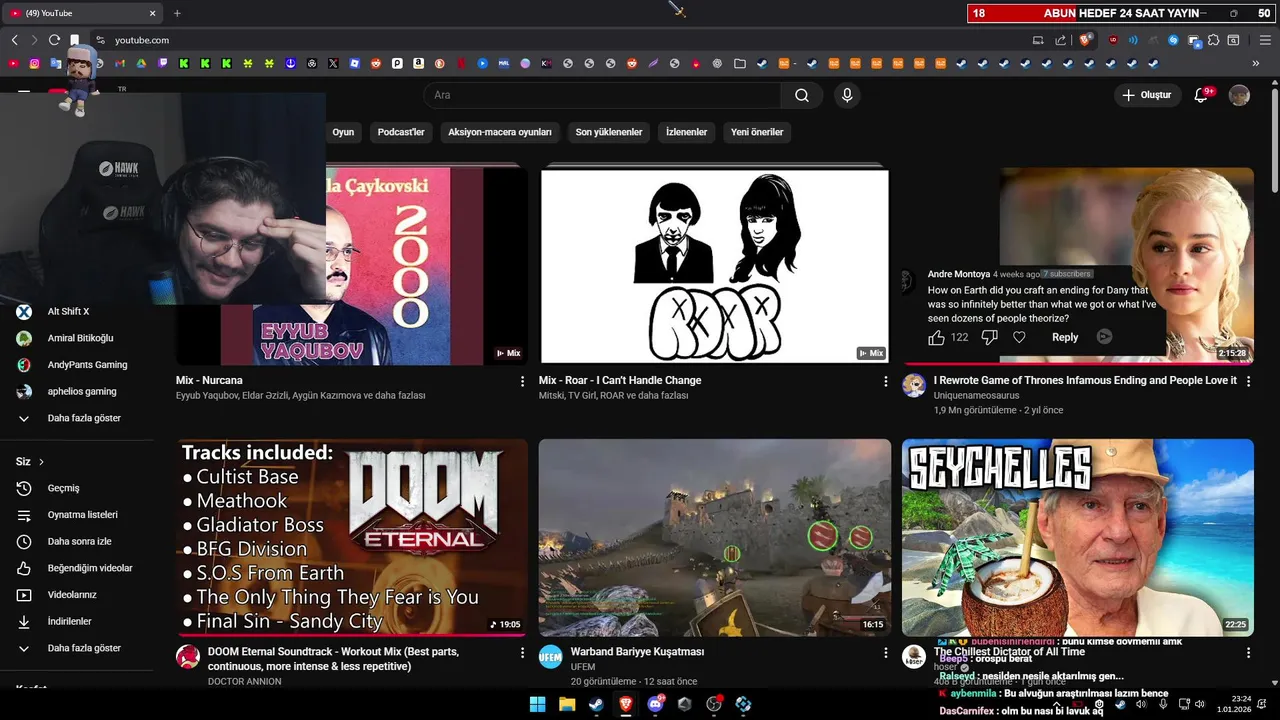Open the Siz section chevron
This screenshot has width=1280, height=720.
tap(42, 462)
